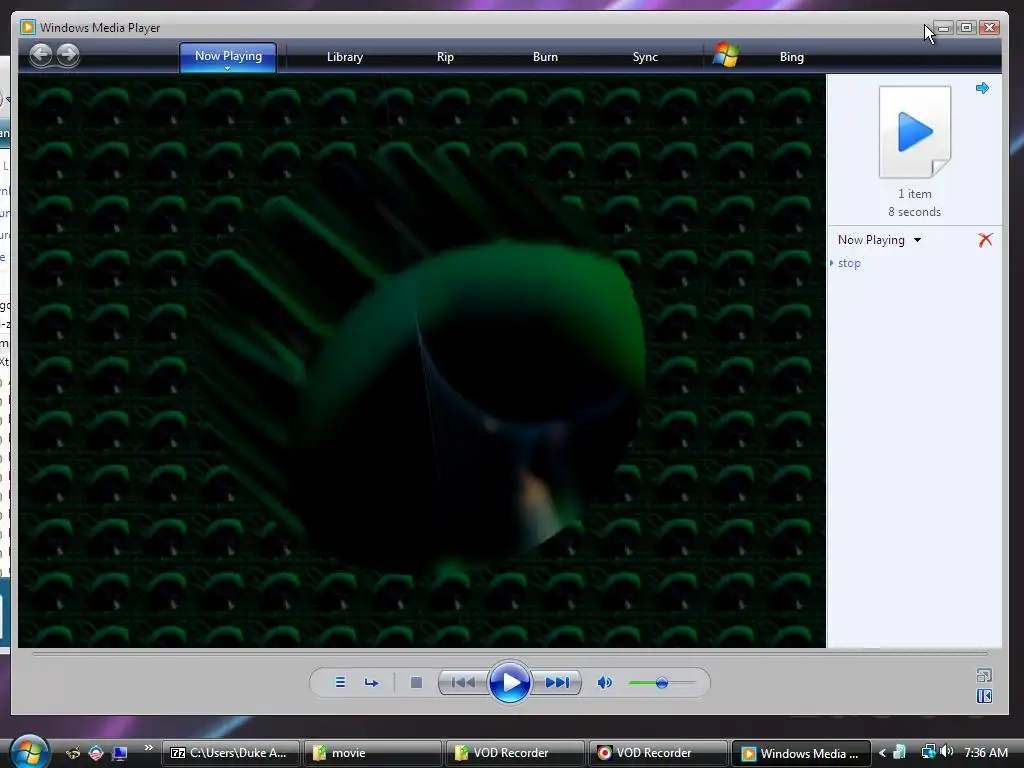Click the network tray icon
This screenshot has width=1024, height=768.
click(928, 752)
